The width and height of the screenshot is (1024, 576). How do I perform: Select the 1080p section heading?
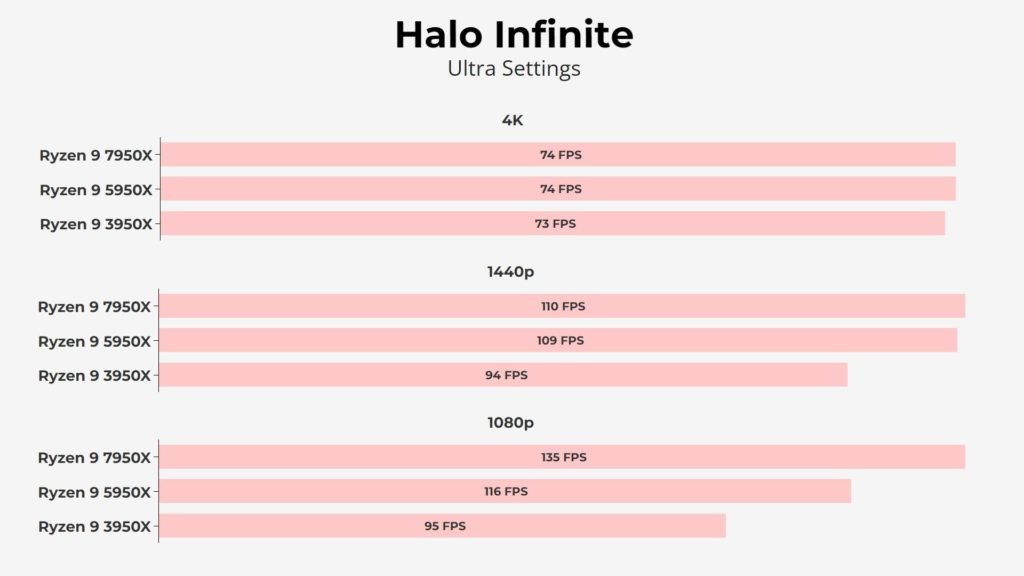511,423
